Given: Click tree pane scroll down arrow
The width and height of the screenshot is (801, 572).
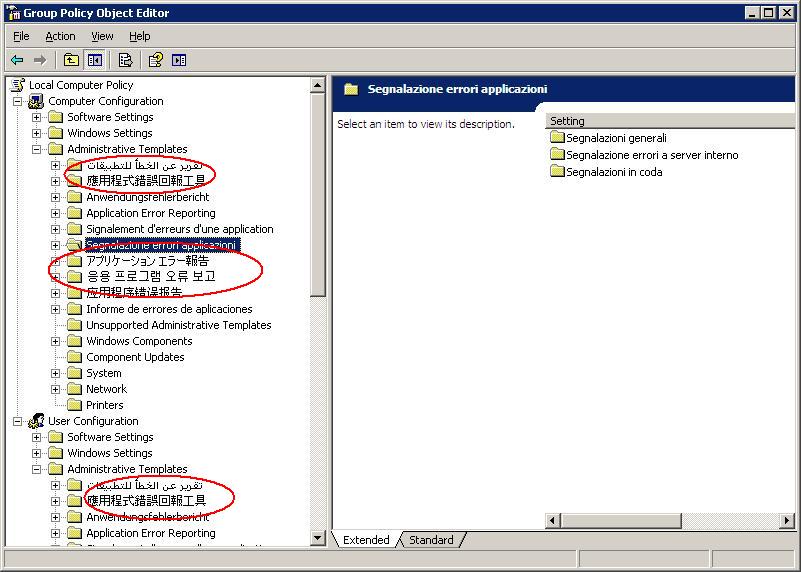Looking at the screenshot, I should (317, 538).
